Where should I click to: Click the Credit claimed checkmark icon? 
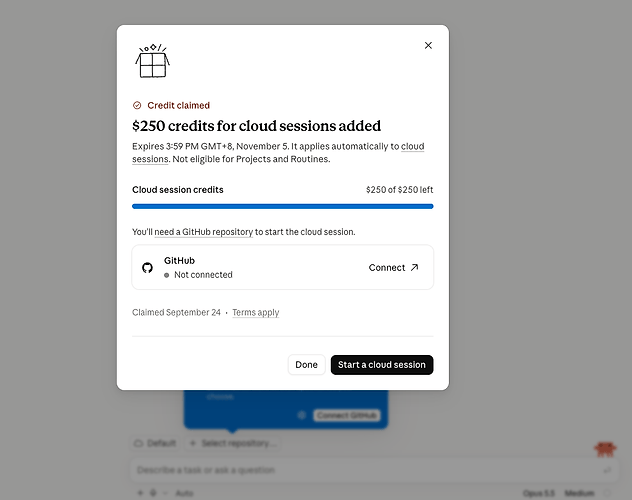(137, 105)
